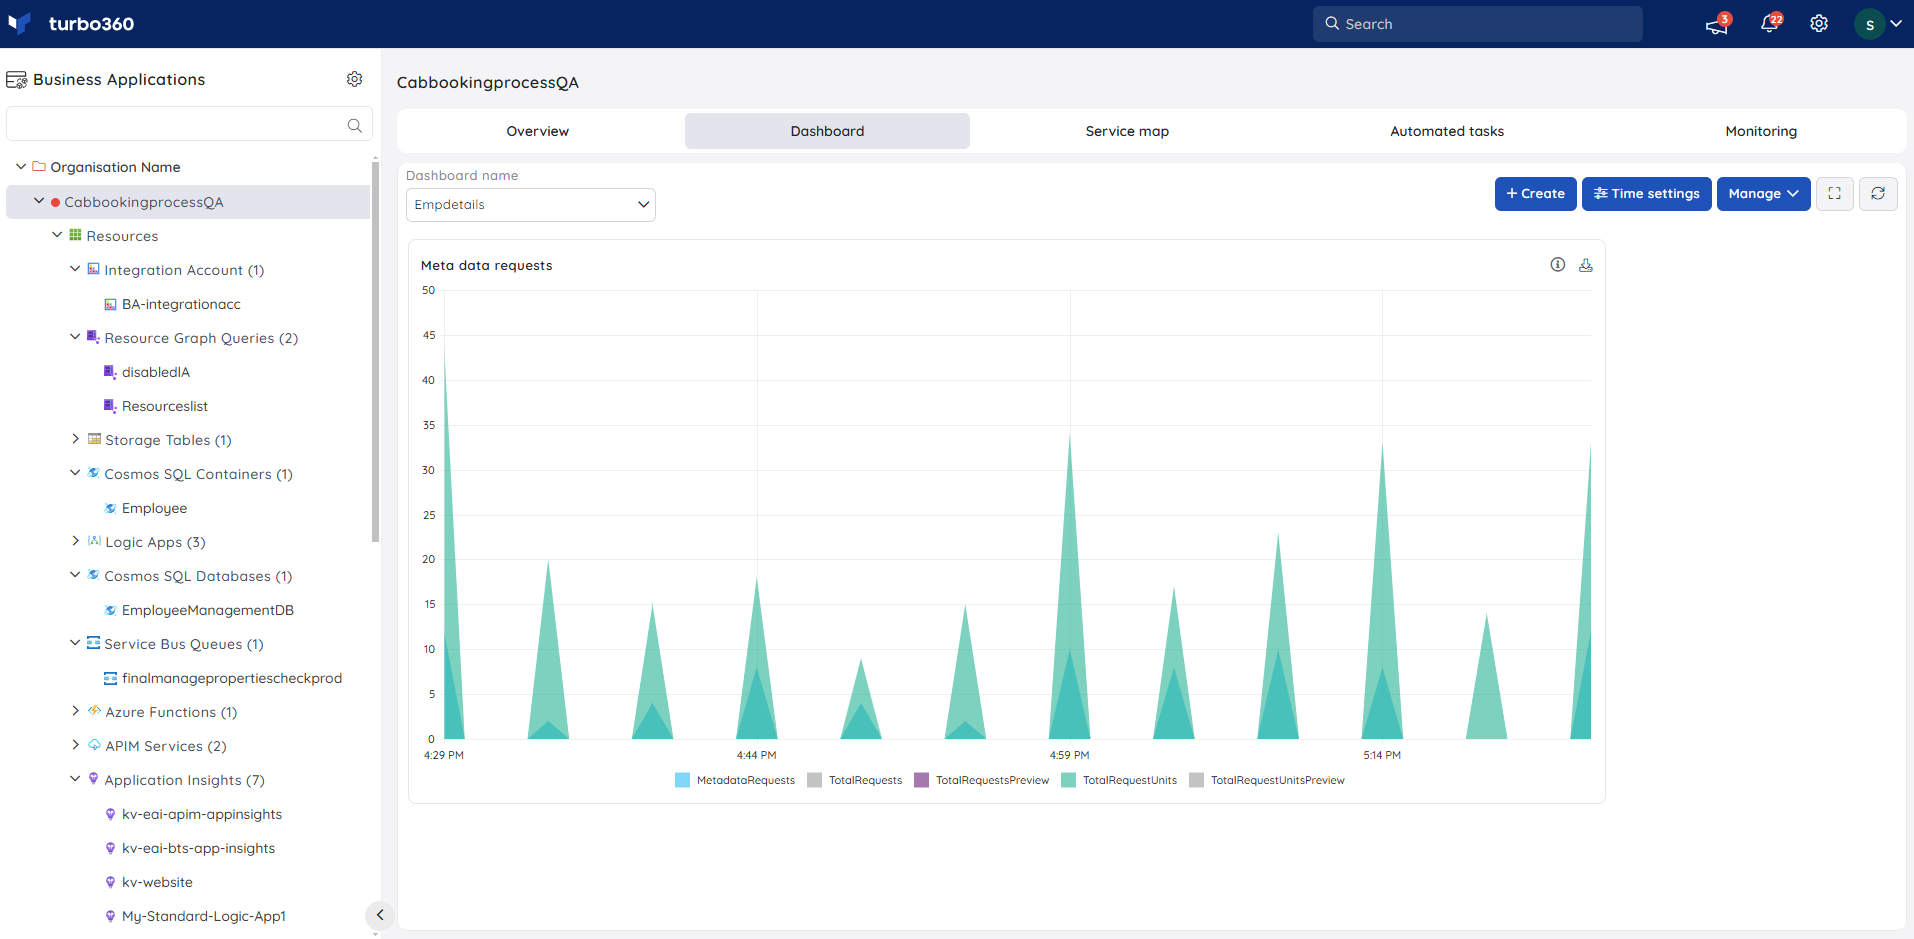1914x939 pixels.
Task: Go to Automated tasks tab
Action: click(x=1447, y=131)
